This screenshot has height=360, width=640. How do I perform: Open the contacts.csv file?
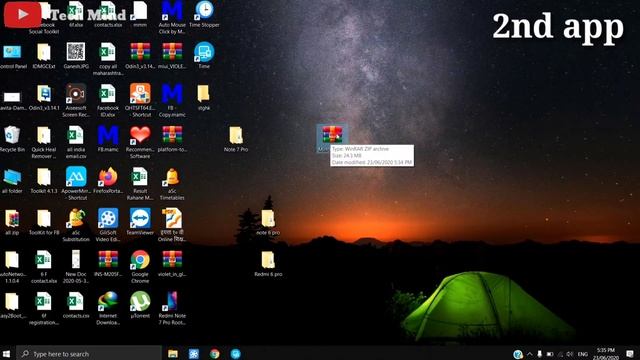[76, 305]
